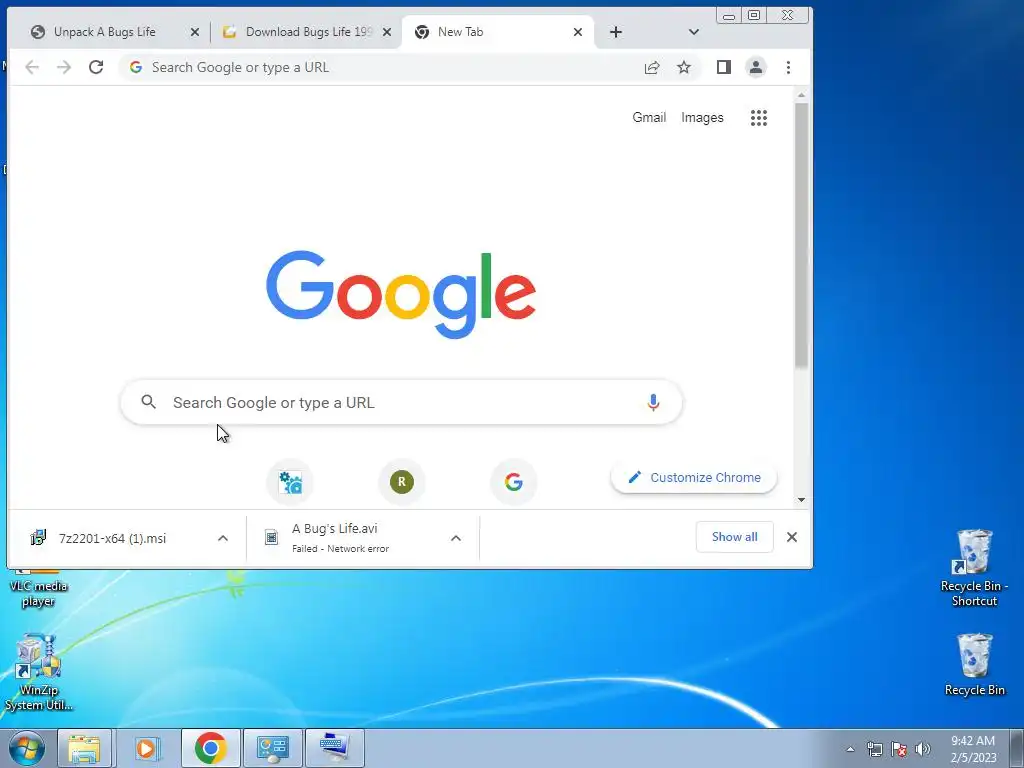The image size is (1024, 768).
Task: Click Chrome icon on taskbar
Action: [210, 748]
